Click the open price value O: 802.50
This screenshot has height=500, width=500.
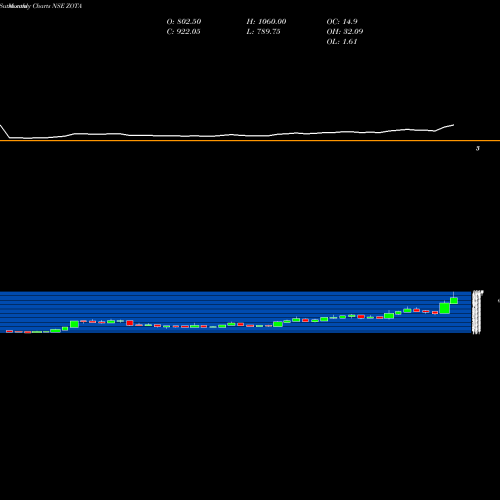point(184,22)
